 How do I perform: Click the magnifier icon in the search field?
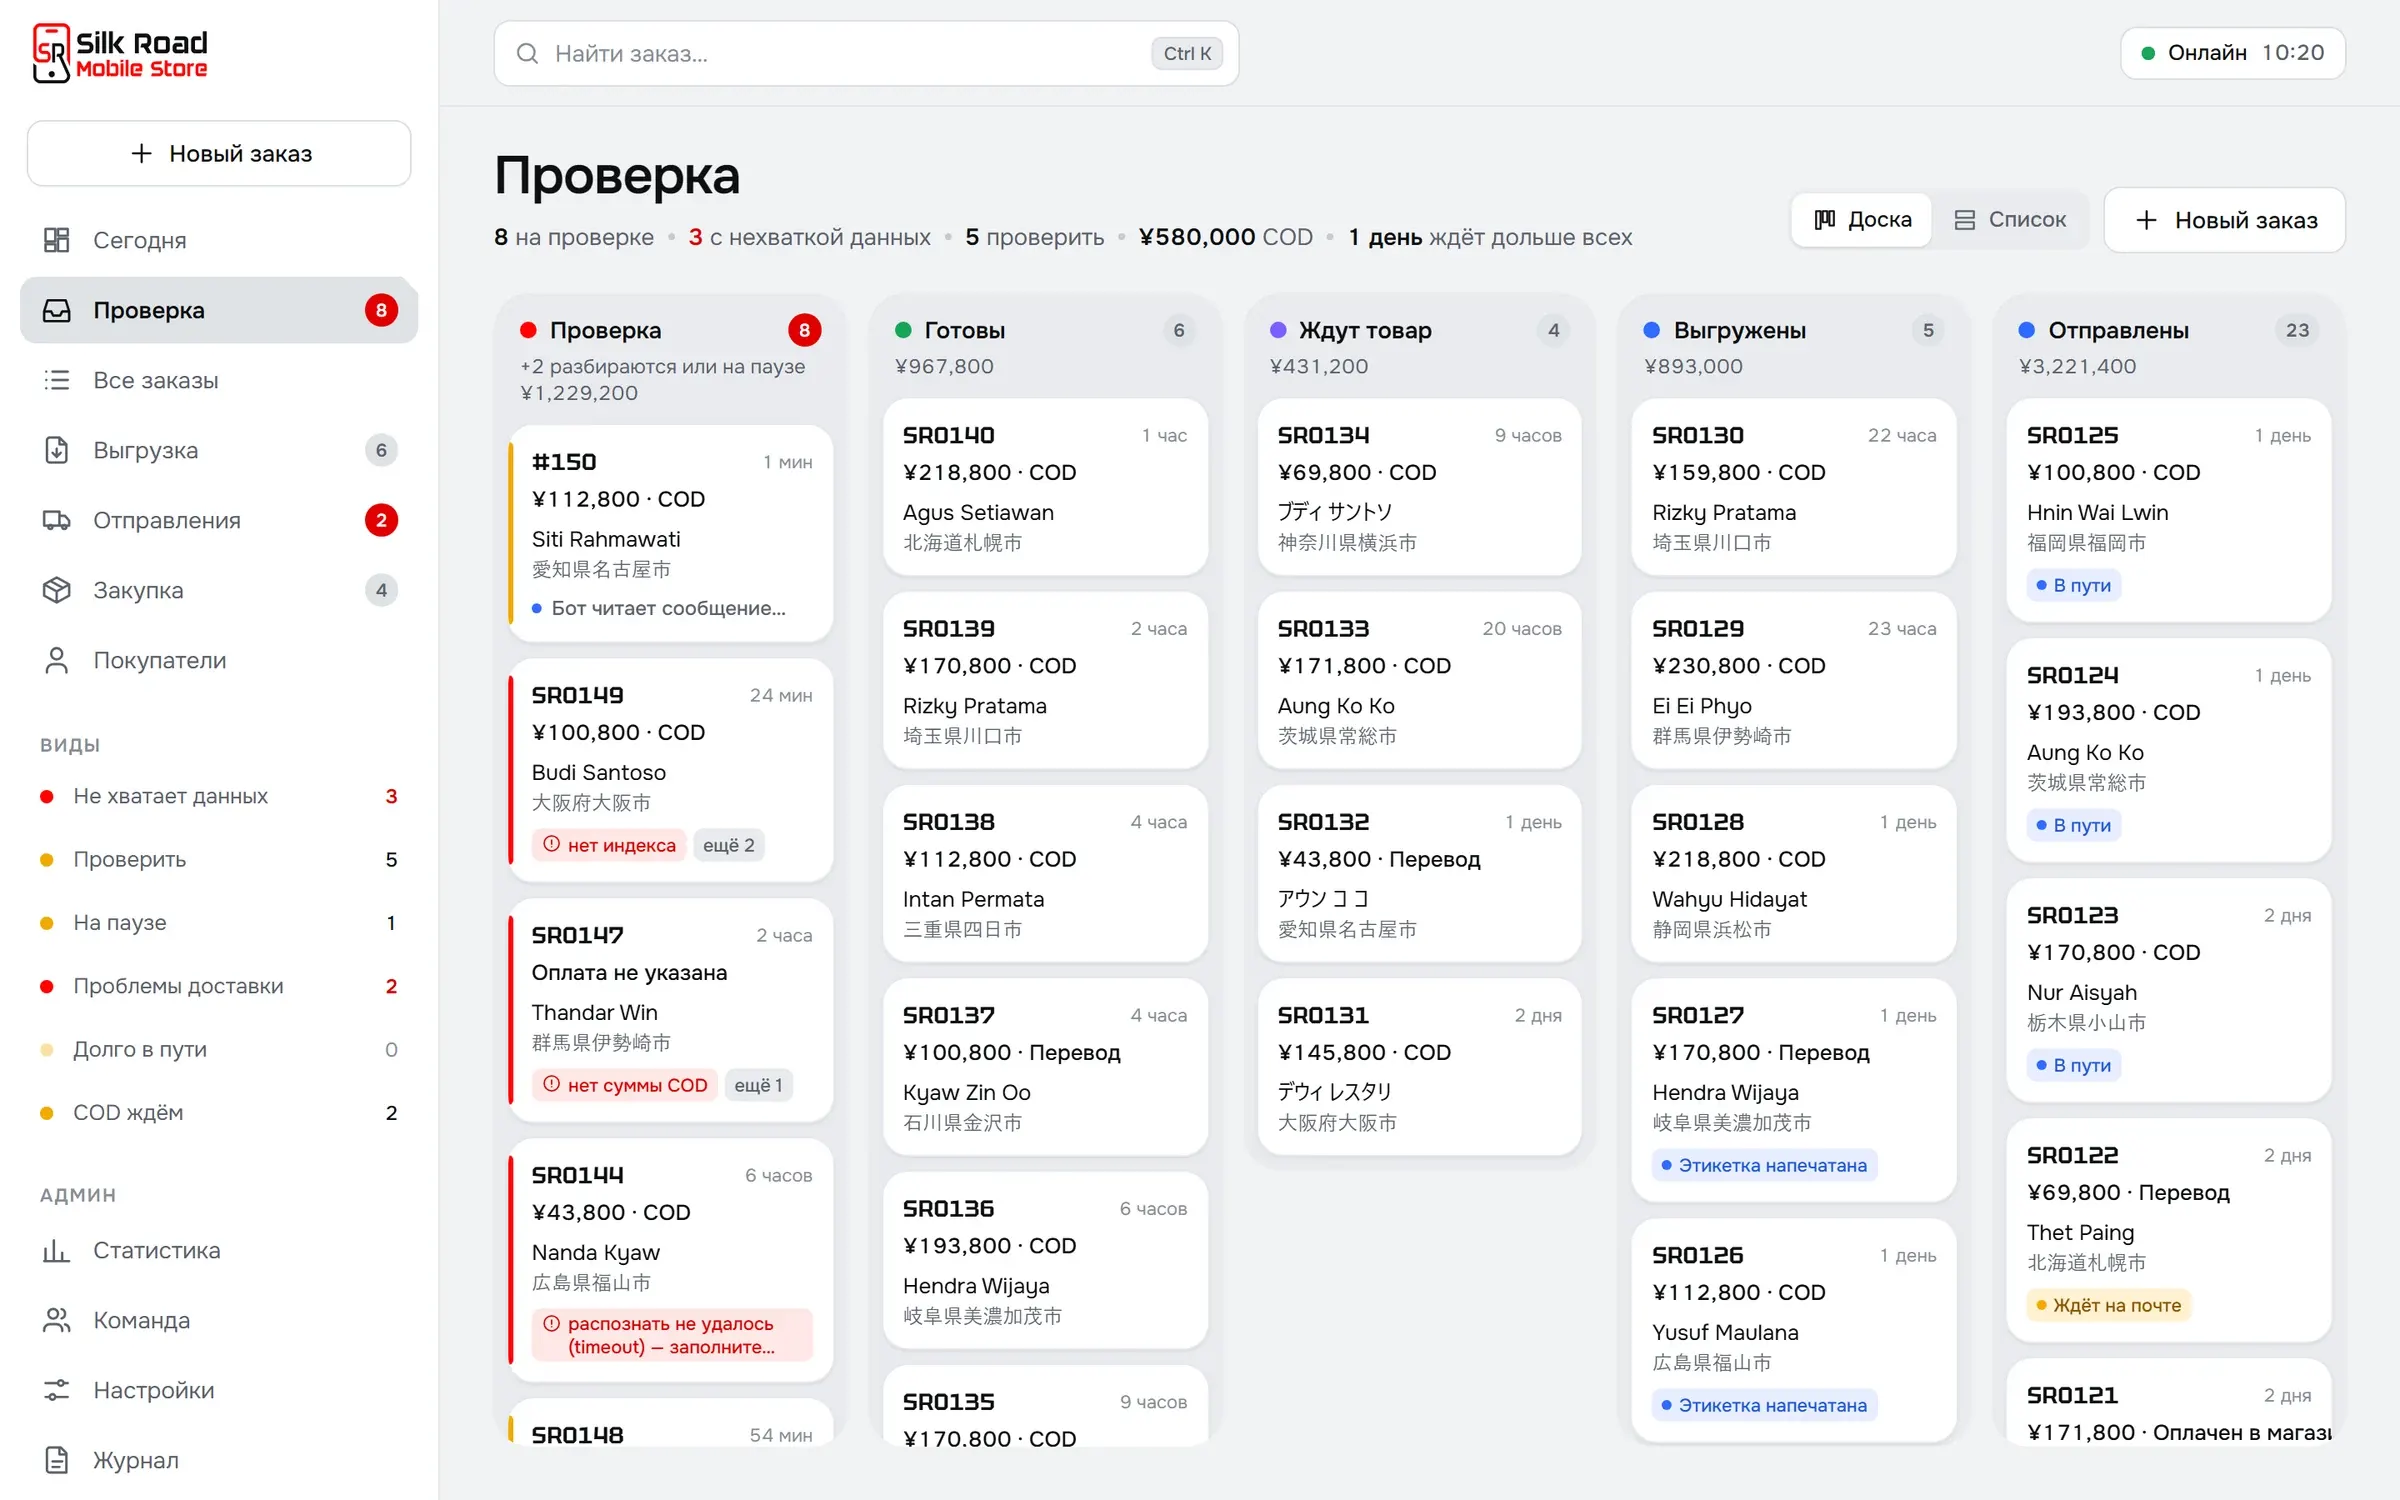(x=527, y=53)
